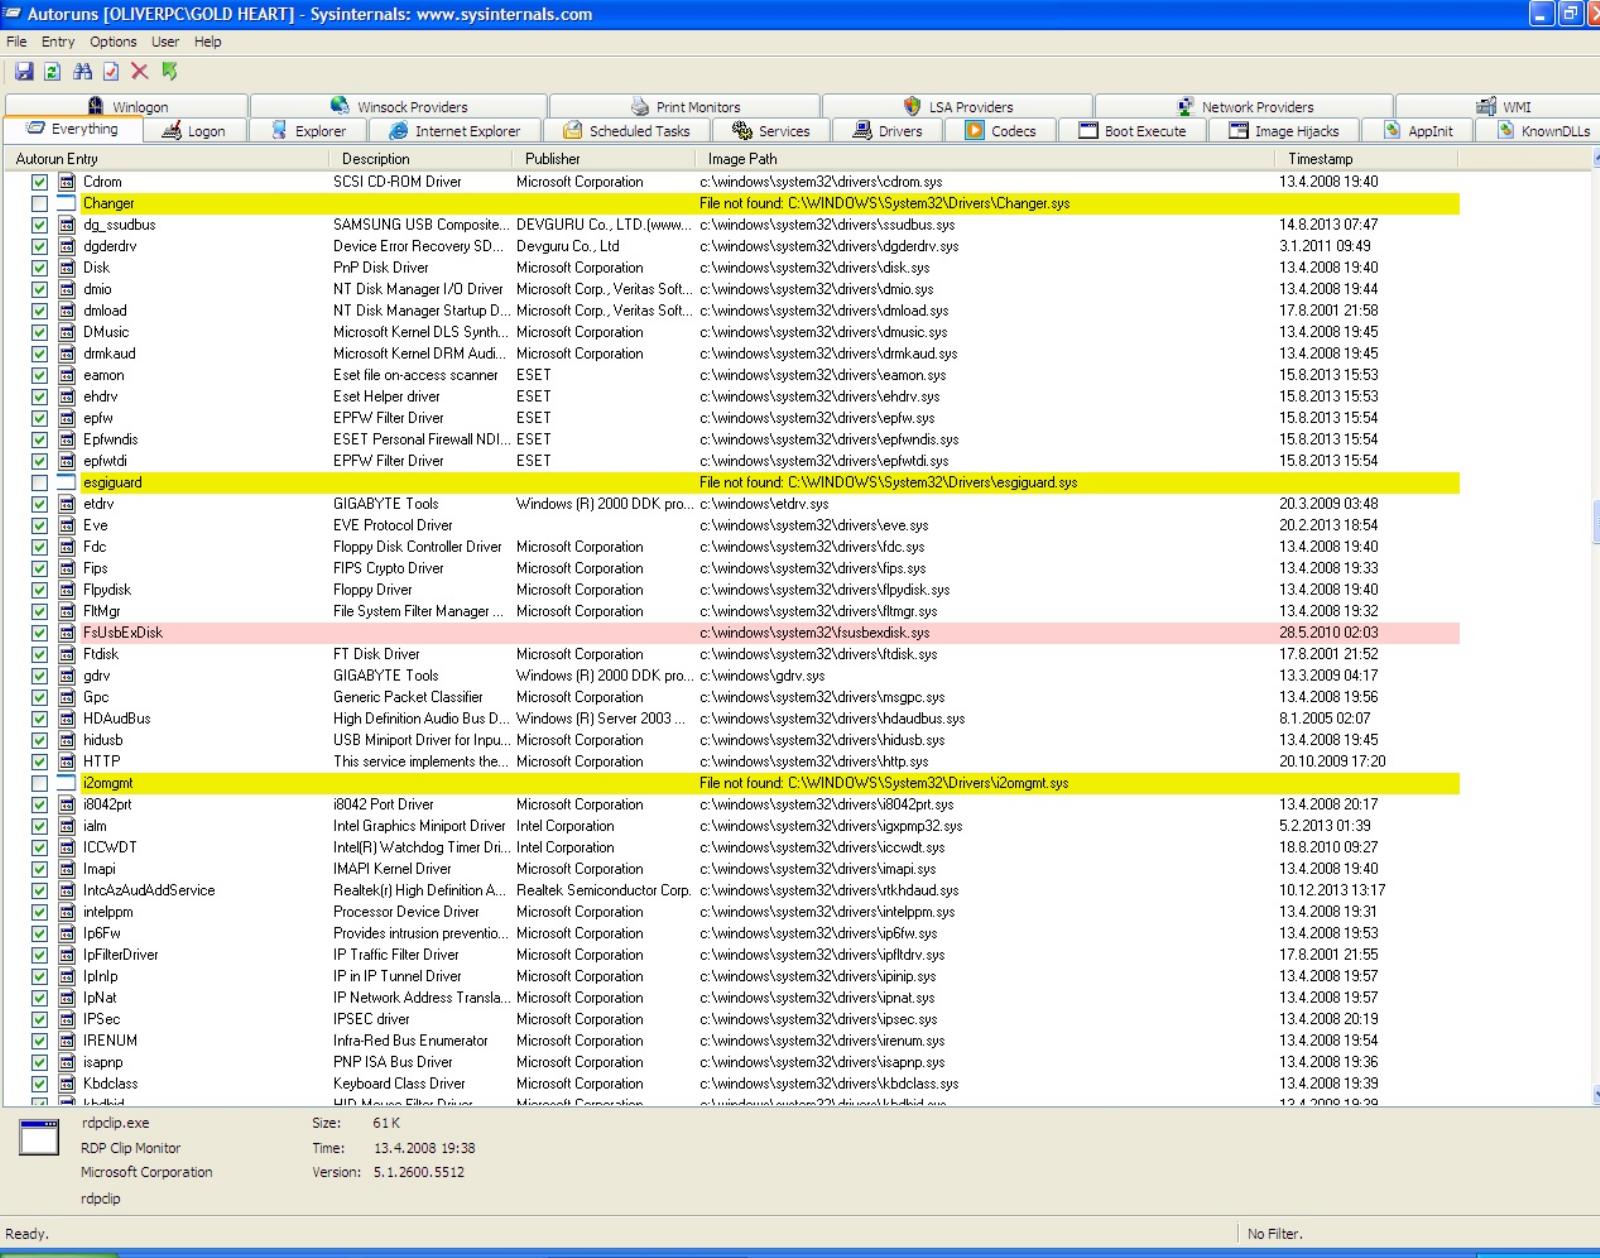Select the FsUsbExDisk entry name

123,633
